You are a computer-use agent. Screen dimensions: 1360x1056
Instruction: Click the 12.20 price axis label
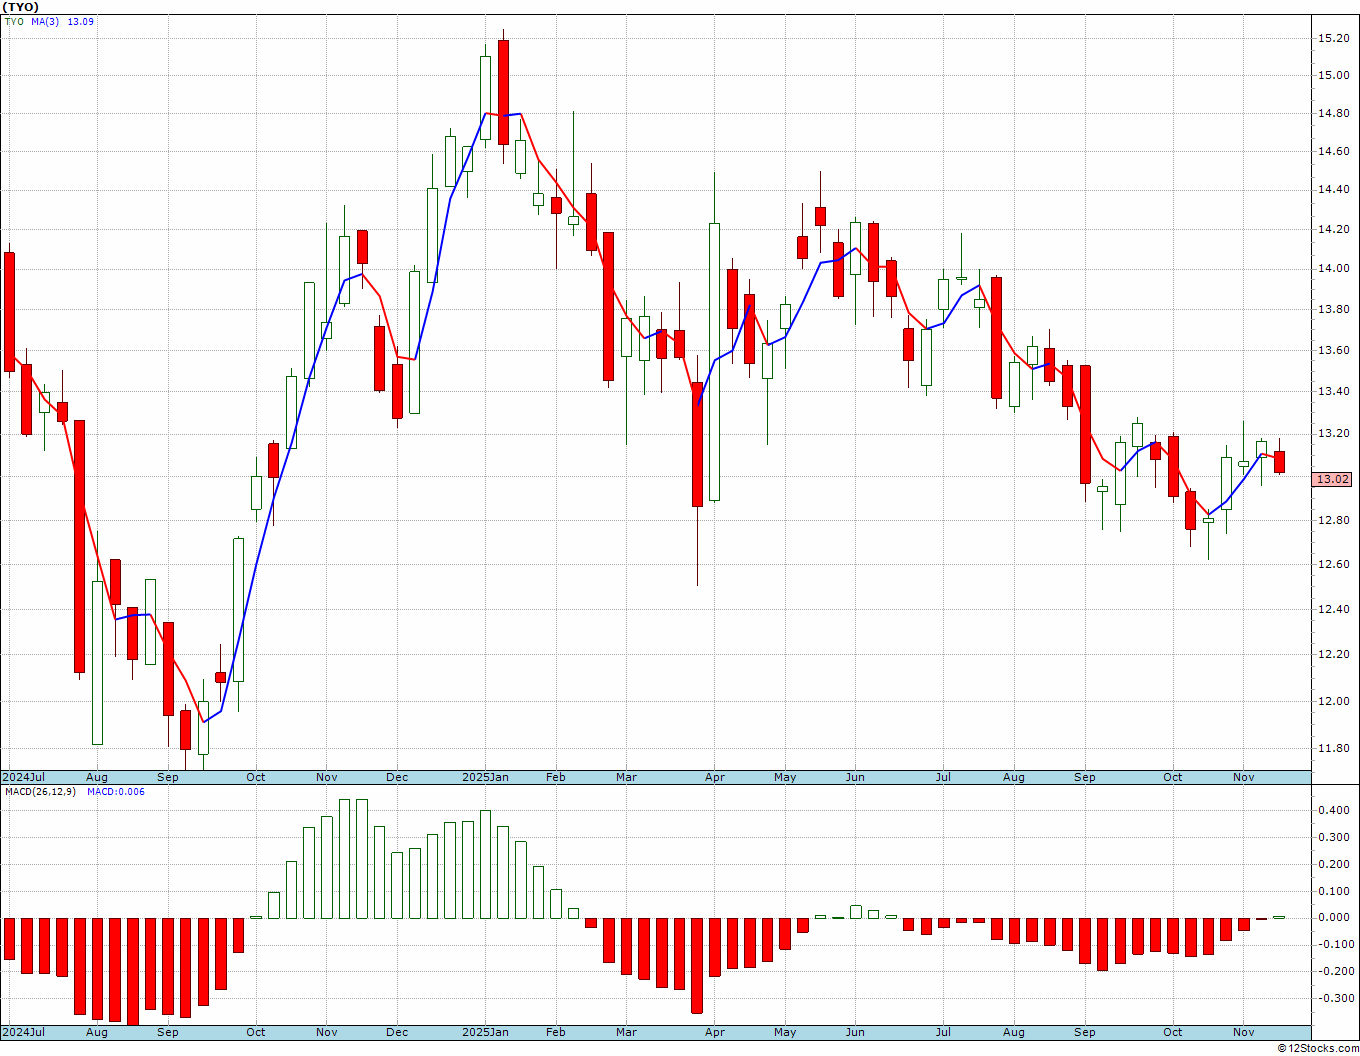(1333, 654)
